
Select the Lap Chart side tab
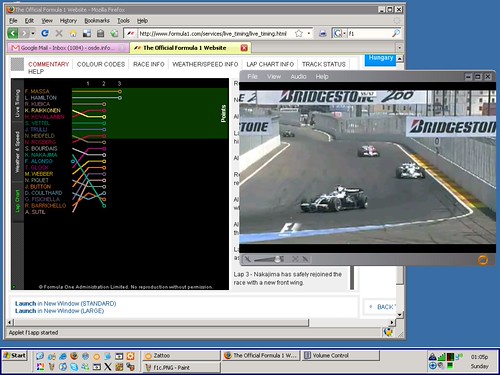point(17,201)
